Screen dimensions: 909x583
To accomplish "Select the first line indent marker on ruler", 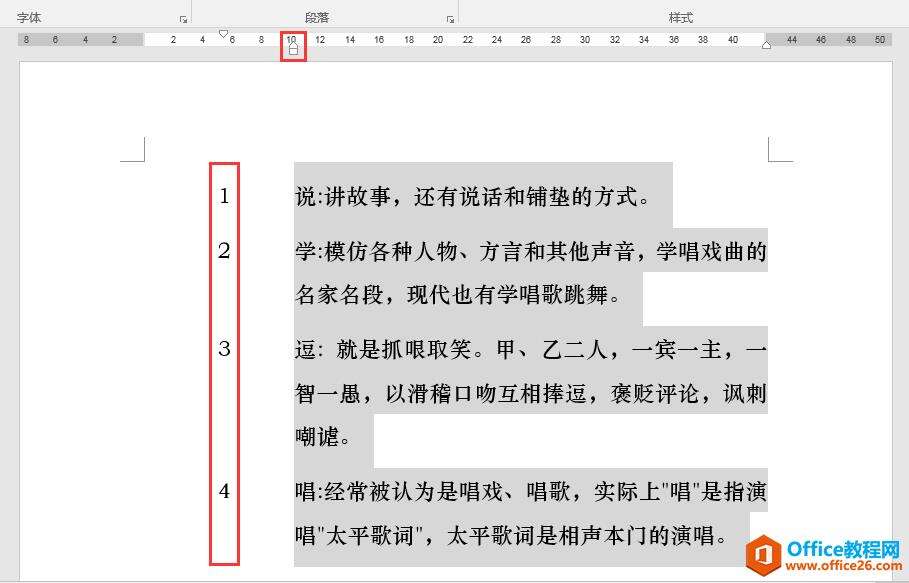I will [223, 34].
